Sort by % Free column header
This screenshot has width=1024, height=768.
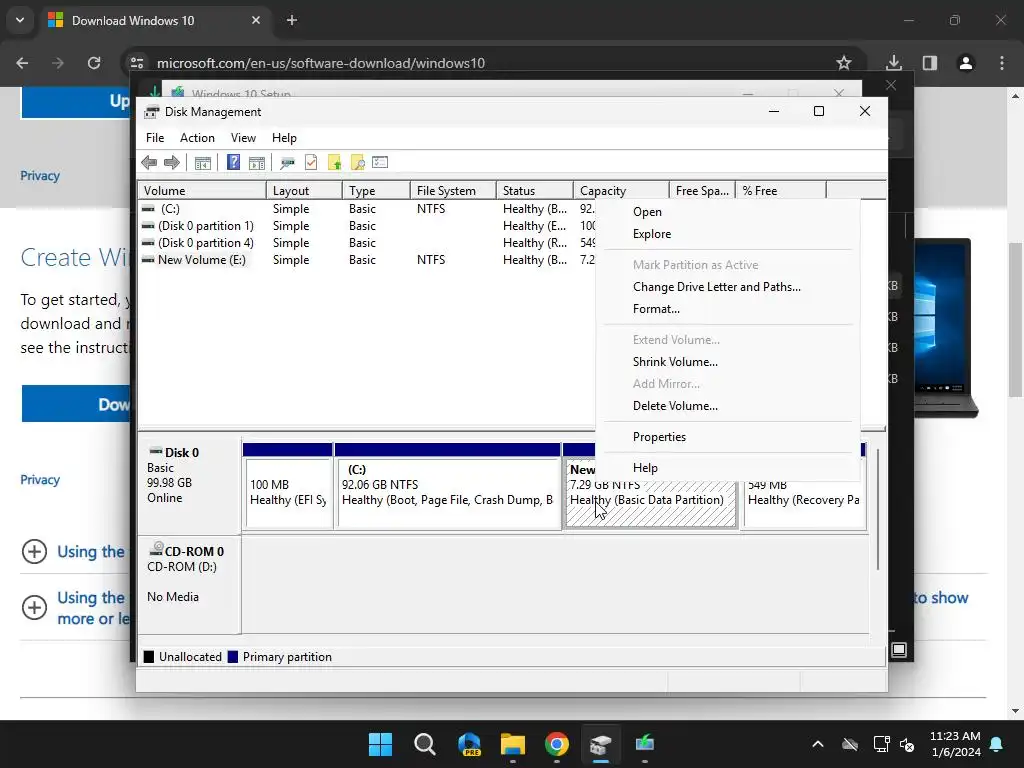tap(780, 191)
